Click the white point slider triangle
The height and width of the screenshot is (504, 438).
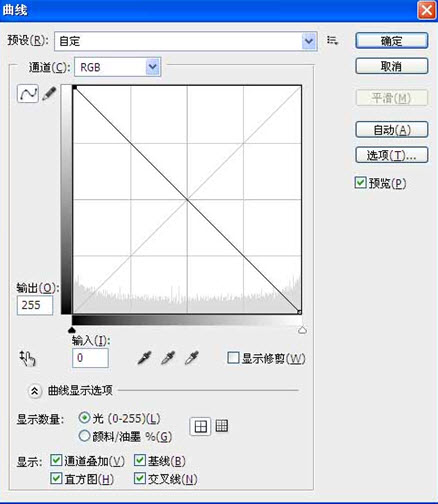pyautogui.click(x=302, y=330)
